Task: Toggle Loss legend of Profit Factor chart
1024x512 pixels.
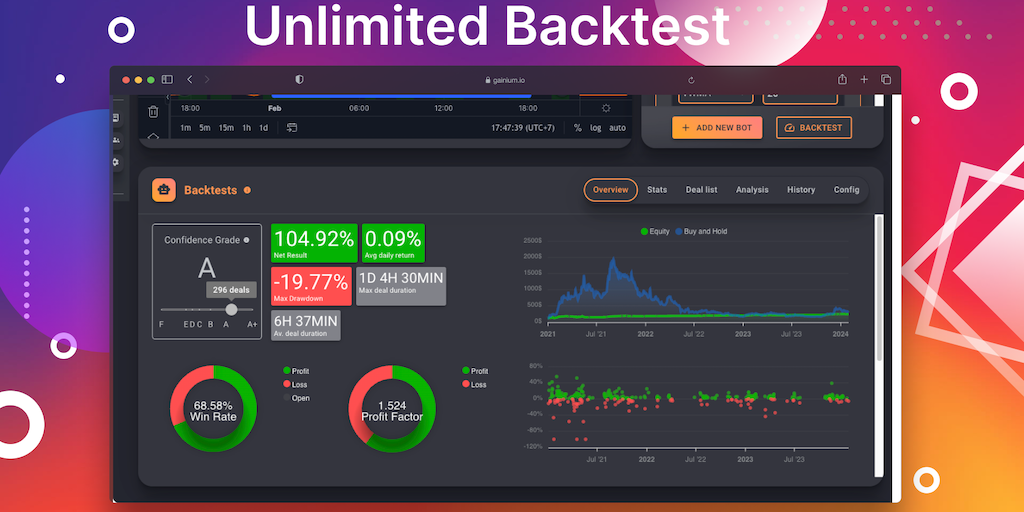Action: [x=473, y=385]
